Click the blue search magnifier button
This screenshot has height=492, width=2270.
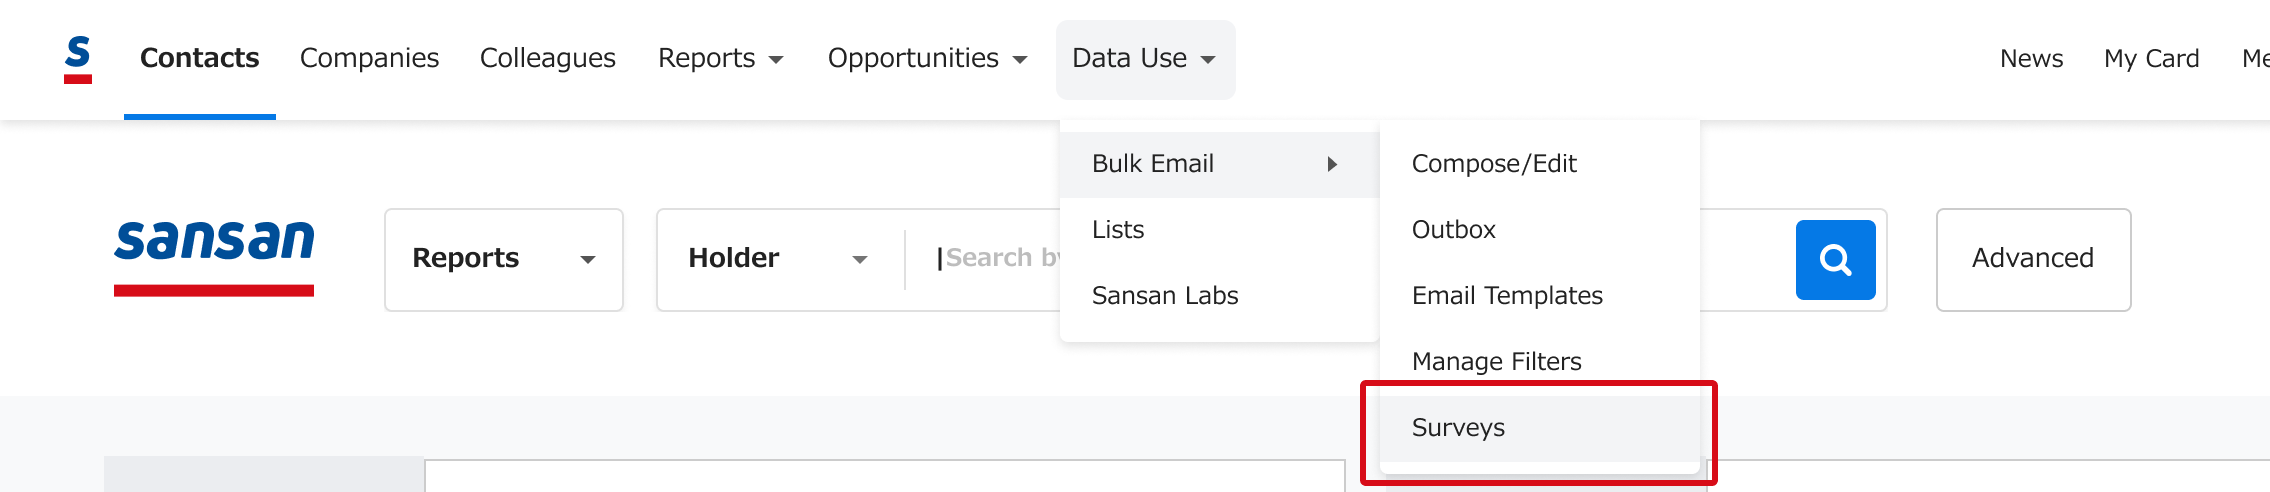[x=1835, y=260]
